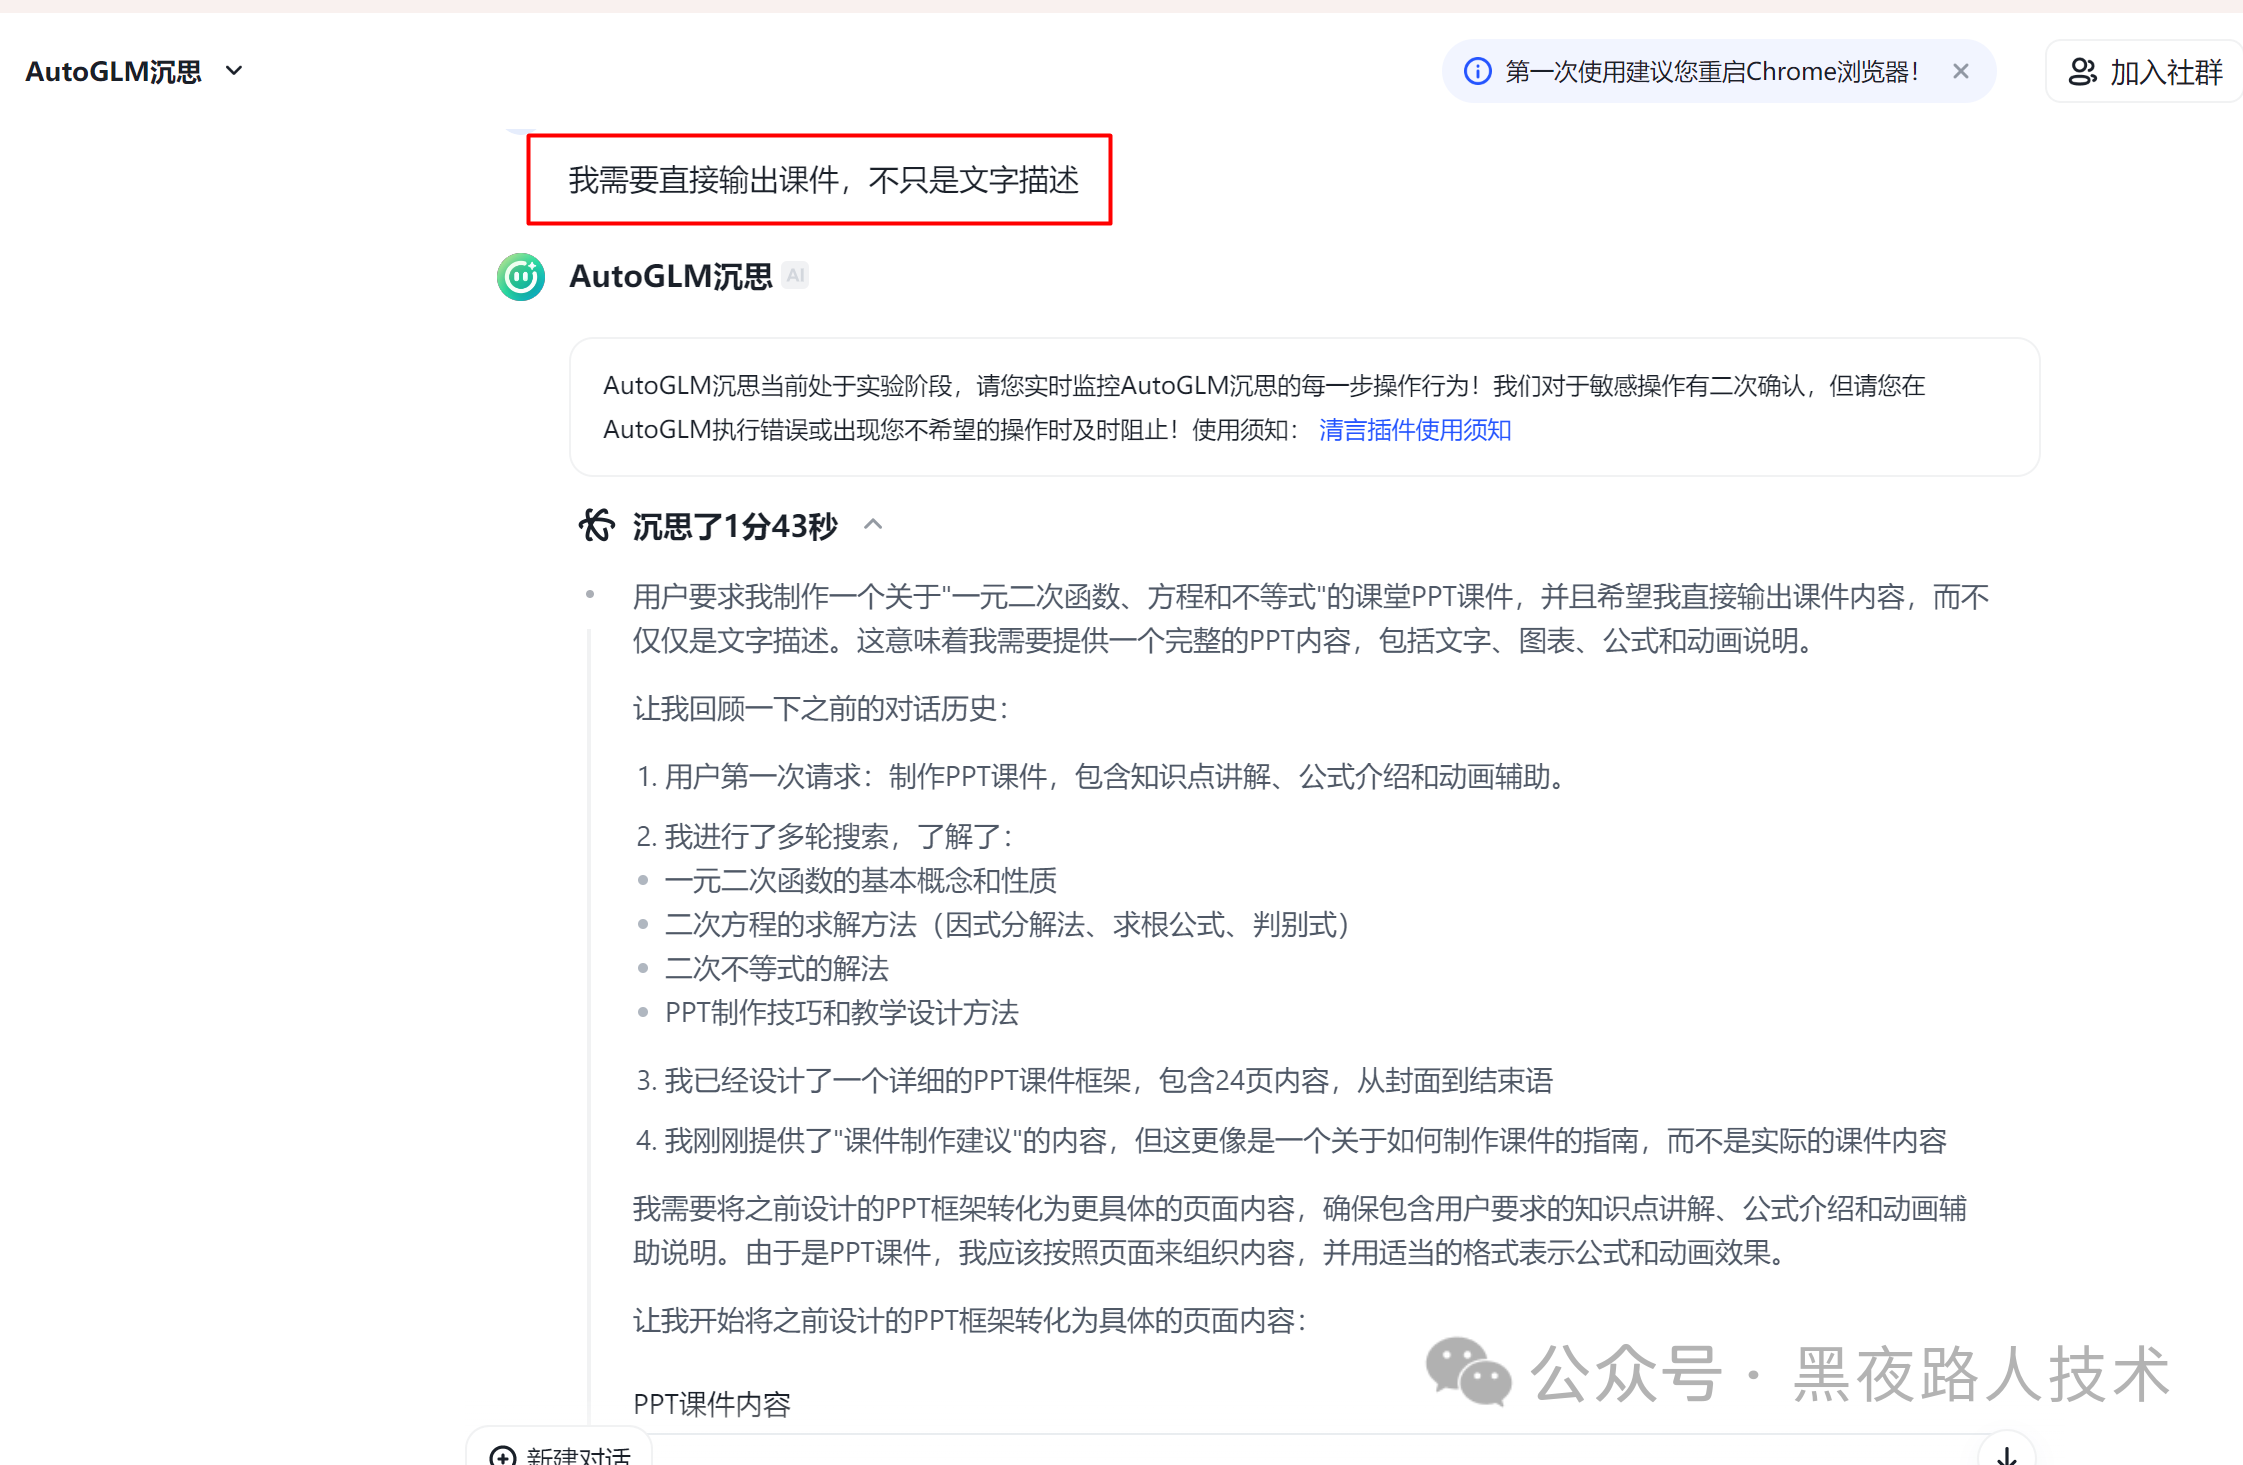Click the green AutoGLM avatar icon
The image size is (2243, 1465).
(521, 277)
